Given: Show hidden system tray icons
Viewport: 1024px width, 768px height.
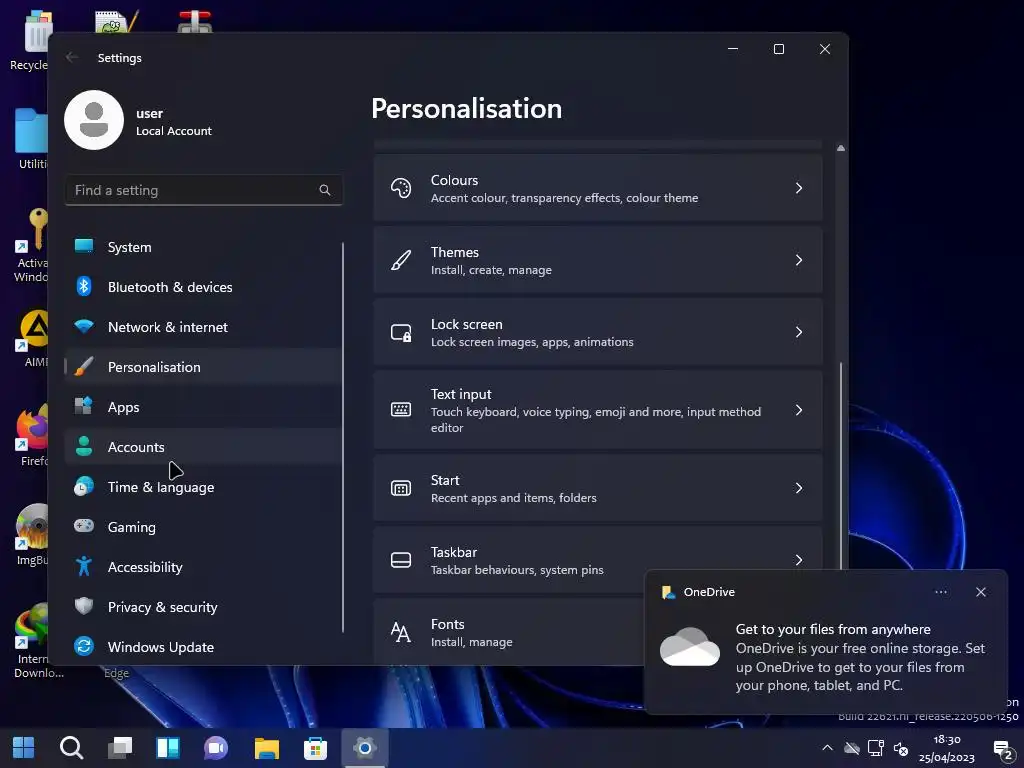Looking at the screenshot, I should 827,748.
